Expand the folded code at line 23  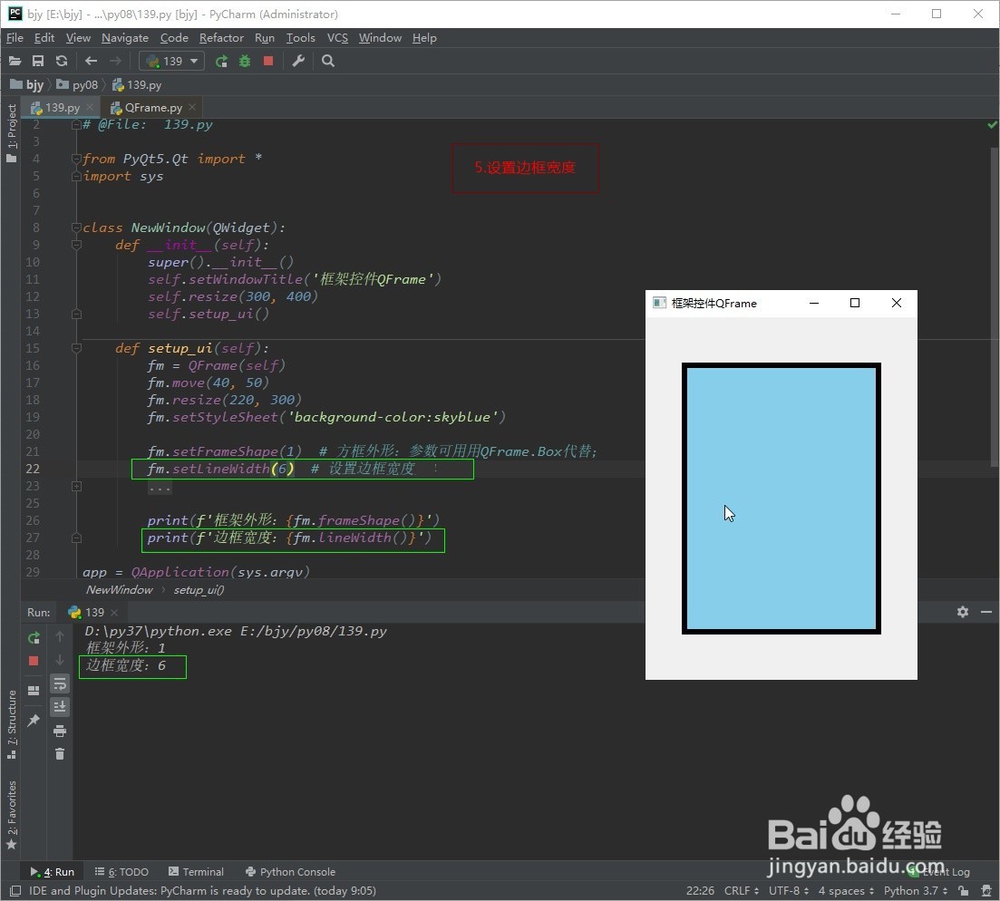(77, 487)
